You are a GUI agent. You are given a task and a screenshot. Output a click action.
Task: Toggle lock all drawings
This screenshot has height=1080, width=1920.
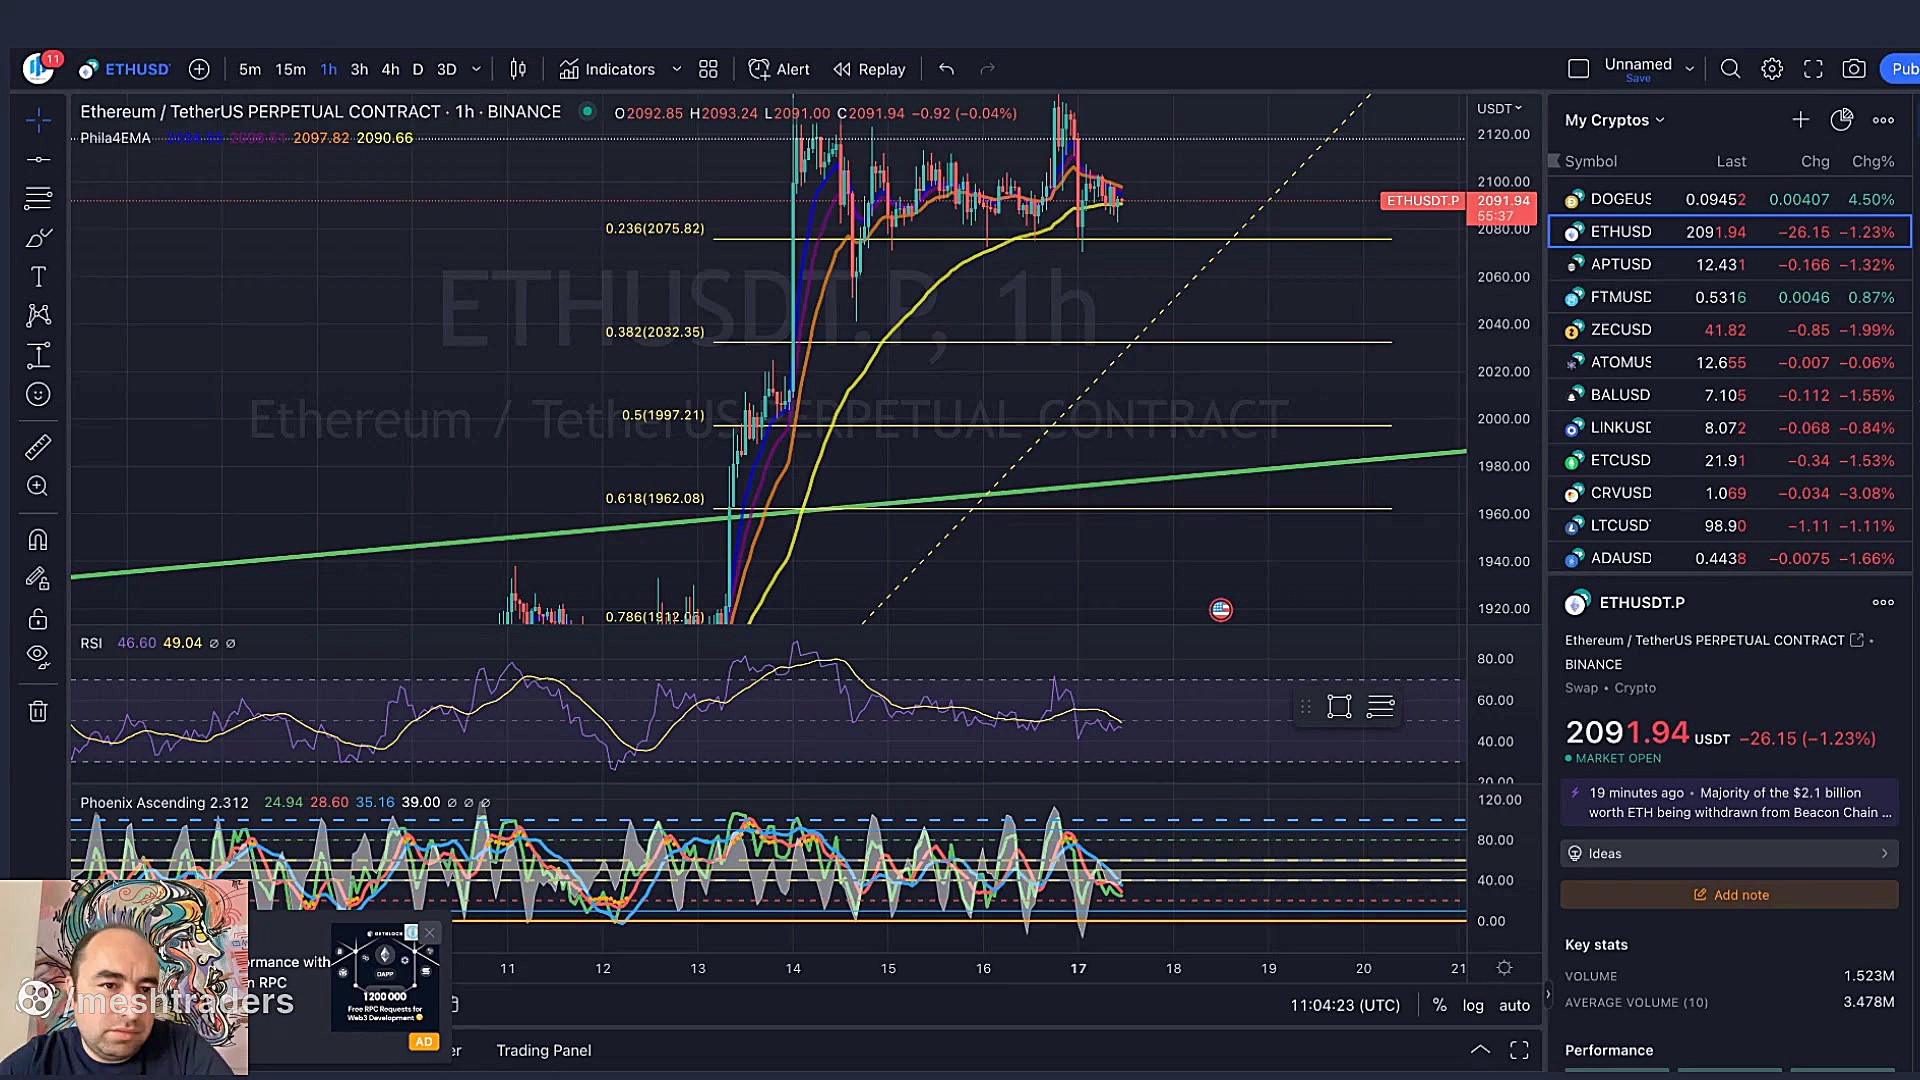38,619
